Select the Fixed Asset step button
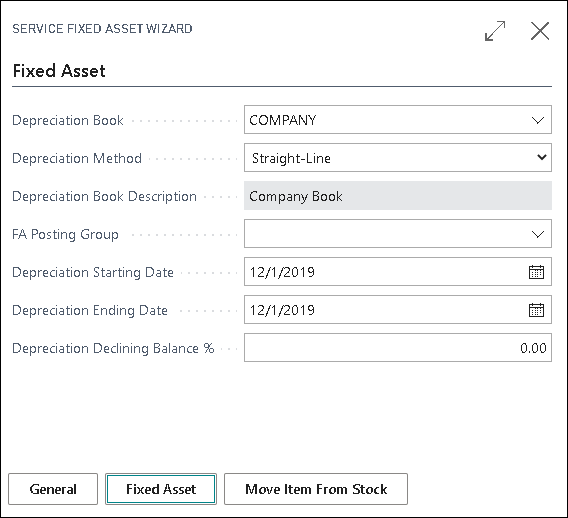The width and height of the screenshot is (568, 518). pyautogui.click(x=161, y=489)
